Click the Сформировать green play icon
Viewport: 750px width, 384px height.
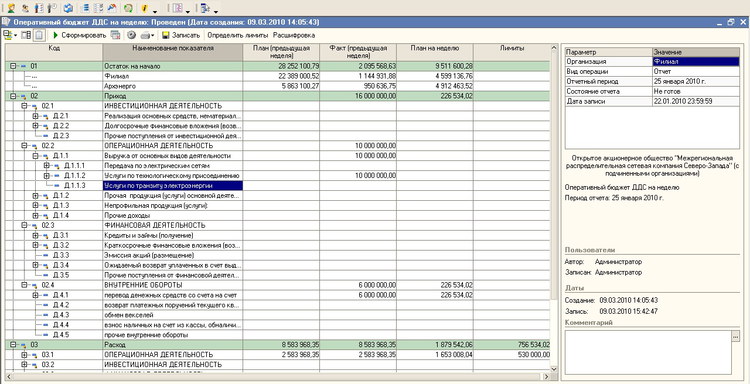(56, 35)
